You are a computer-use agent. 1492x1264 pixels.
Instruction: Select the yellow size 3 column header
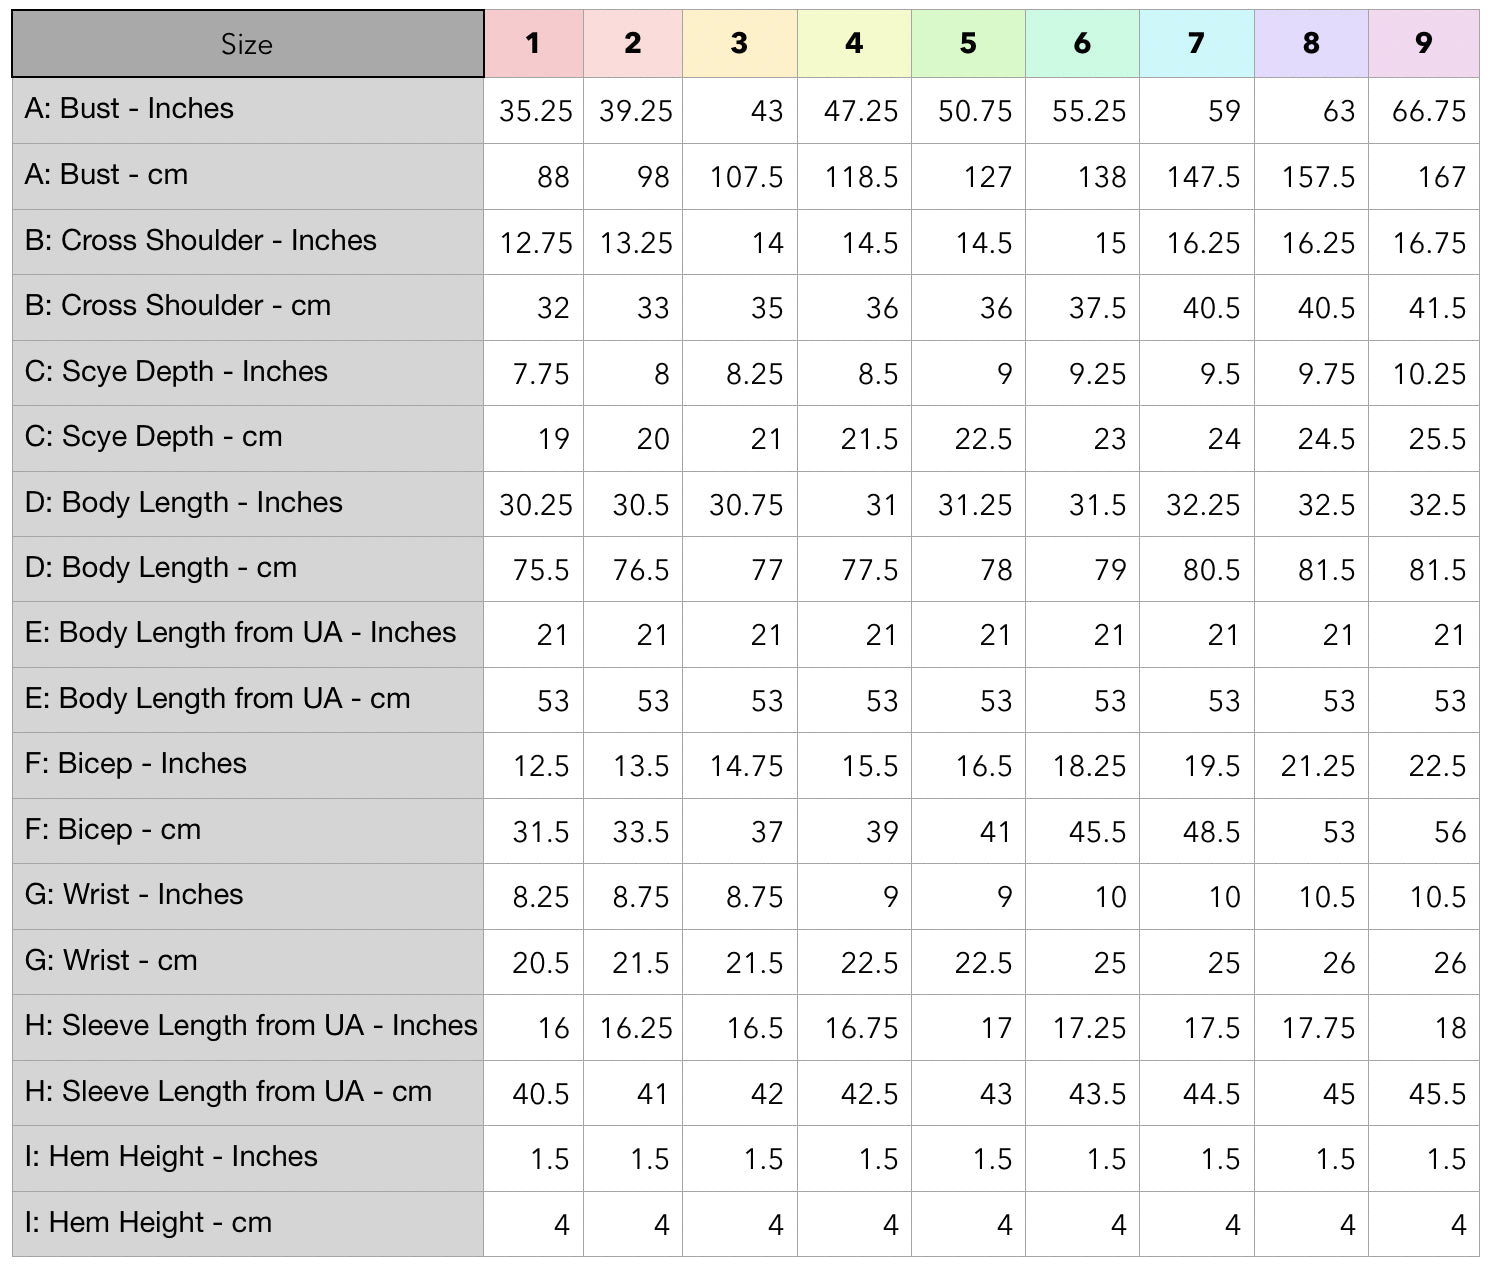pos(739,43)
